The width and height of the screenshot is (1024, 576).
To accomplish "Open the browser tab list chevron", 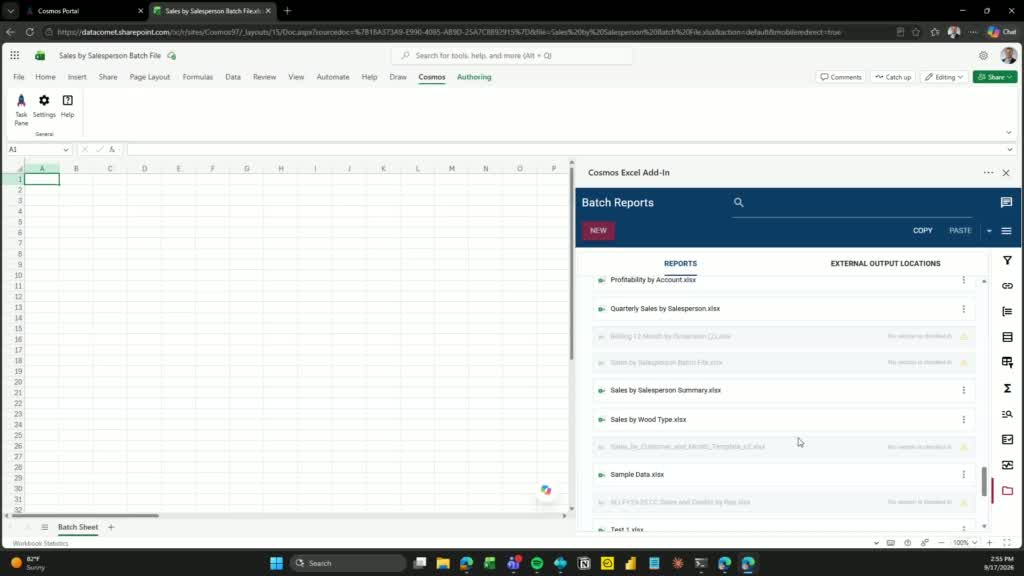I will tap(10, 11).
